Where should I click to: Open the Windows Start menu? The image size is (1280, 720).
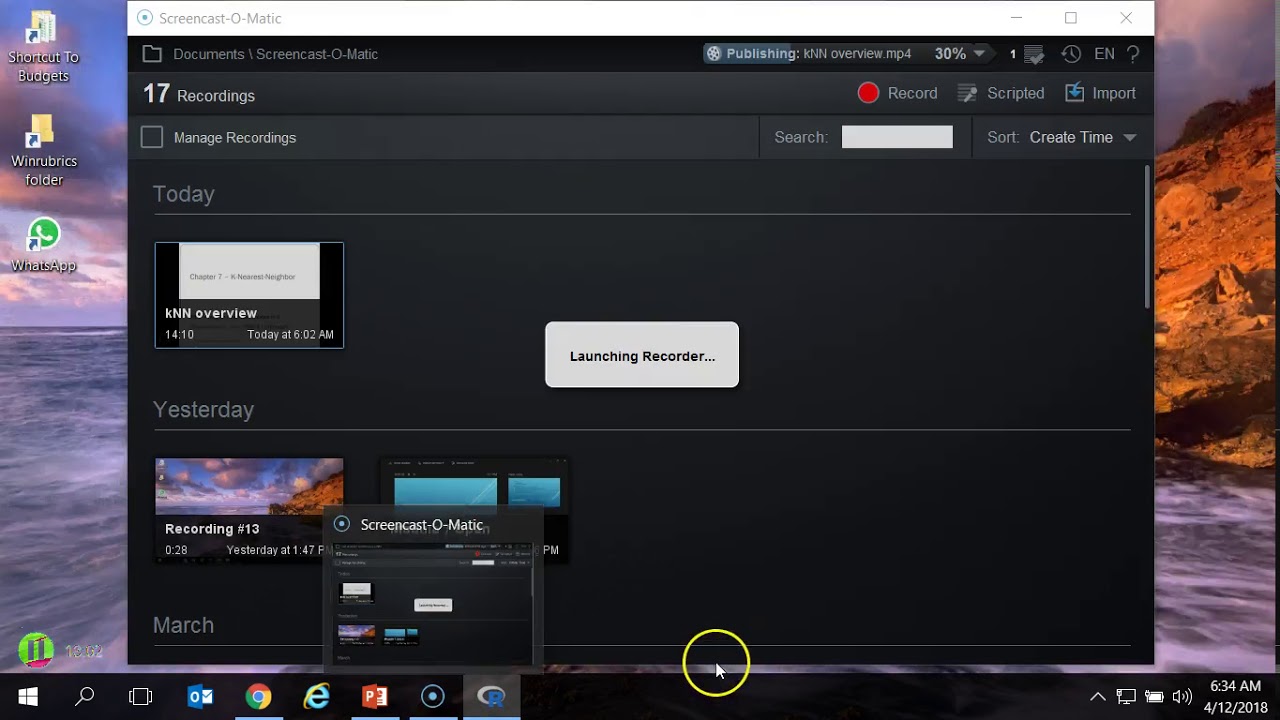tap(28, 696)
